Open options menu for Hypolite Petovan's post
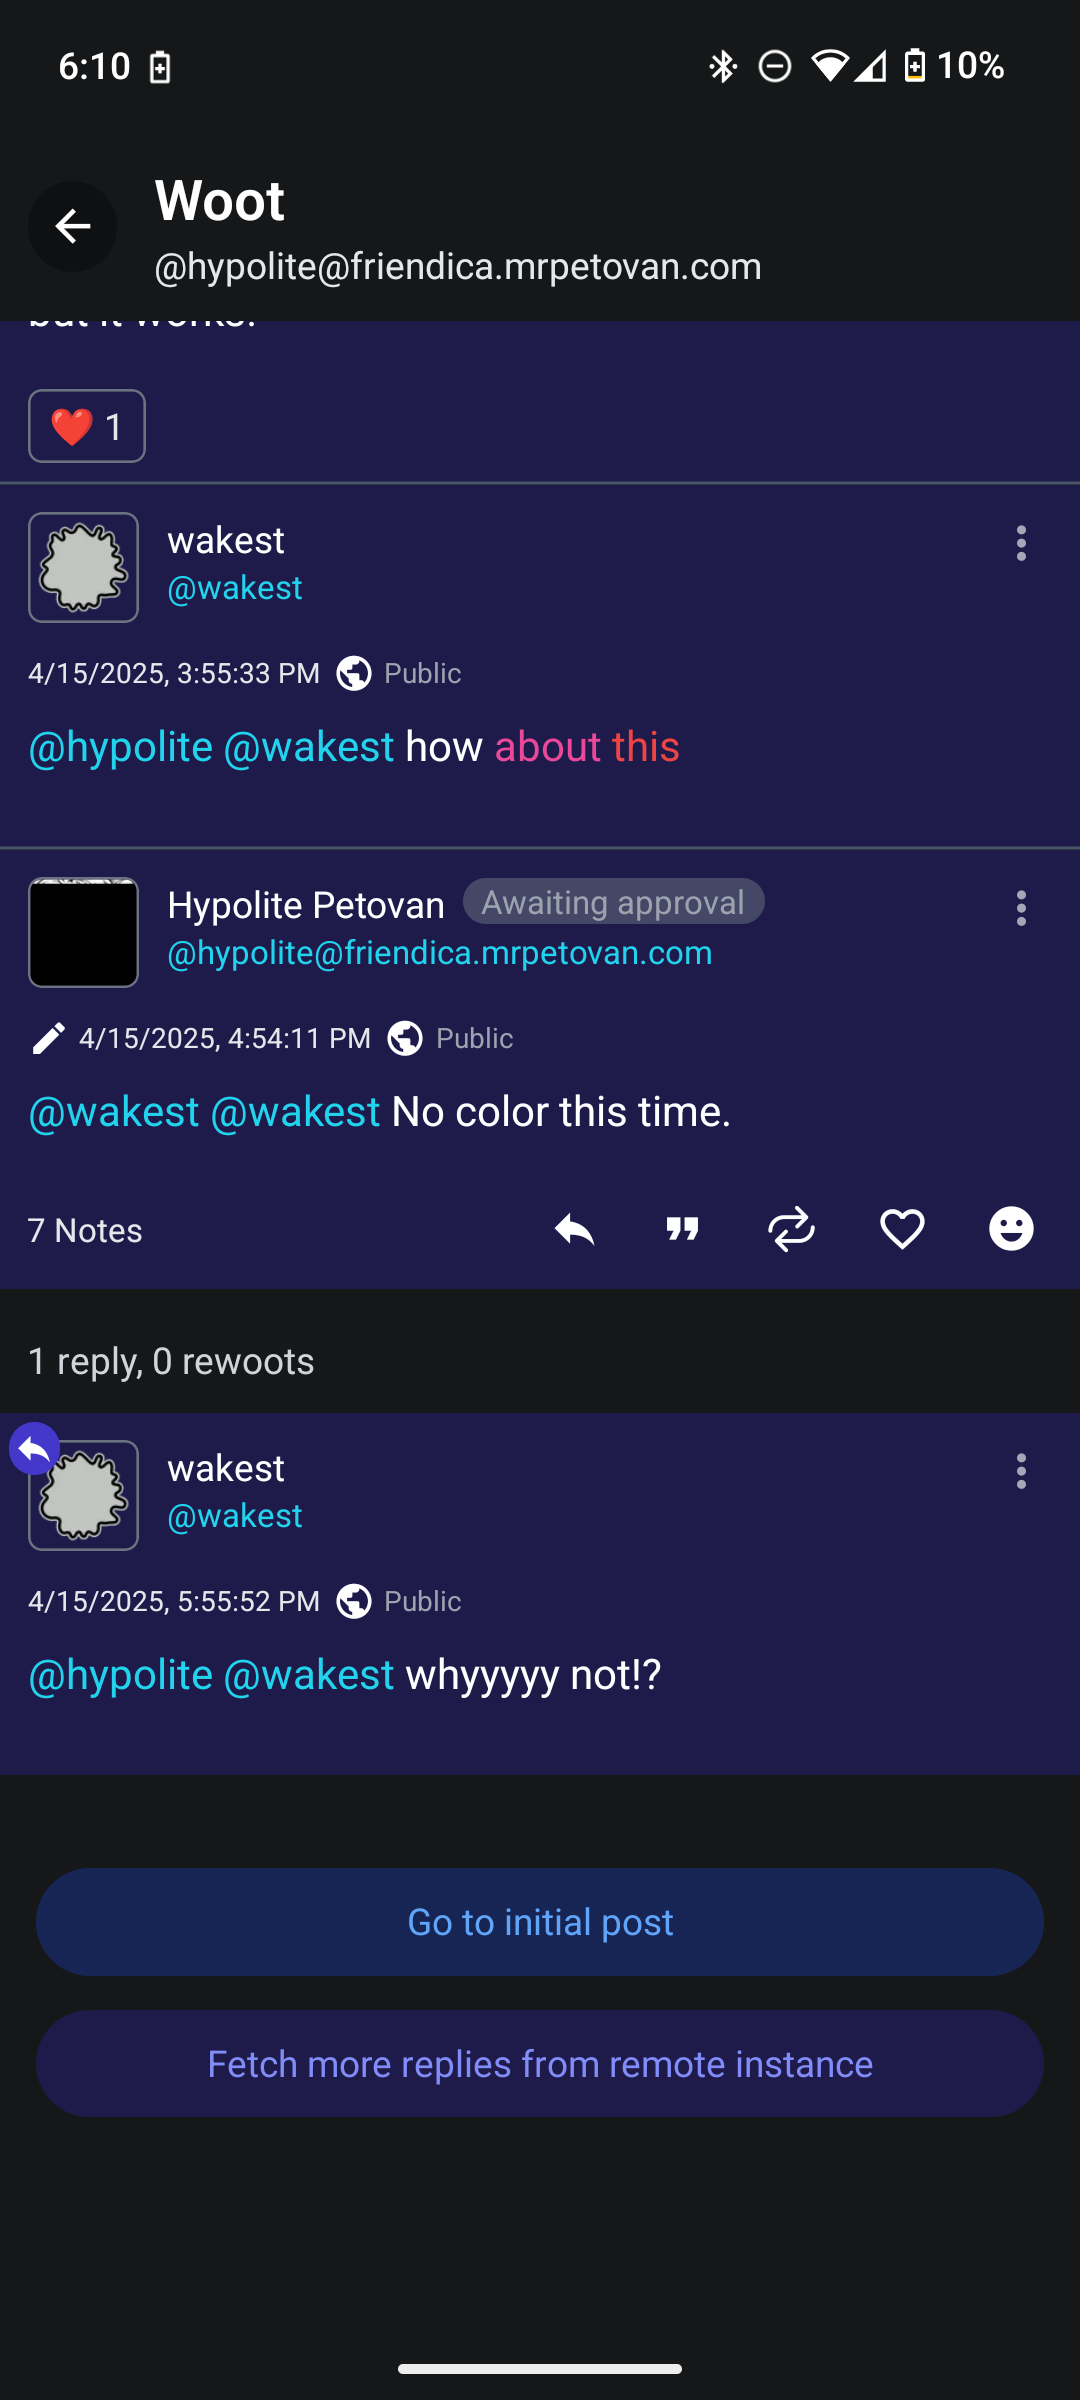 click(x=1021, y=908)
